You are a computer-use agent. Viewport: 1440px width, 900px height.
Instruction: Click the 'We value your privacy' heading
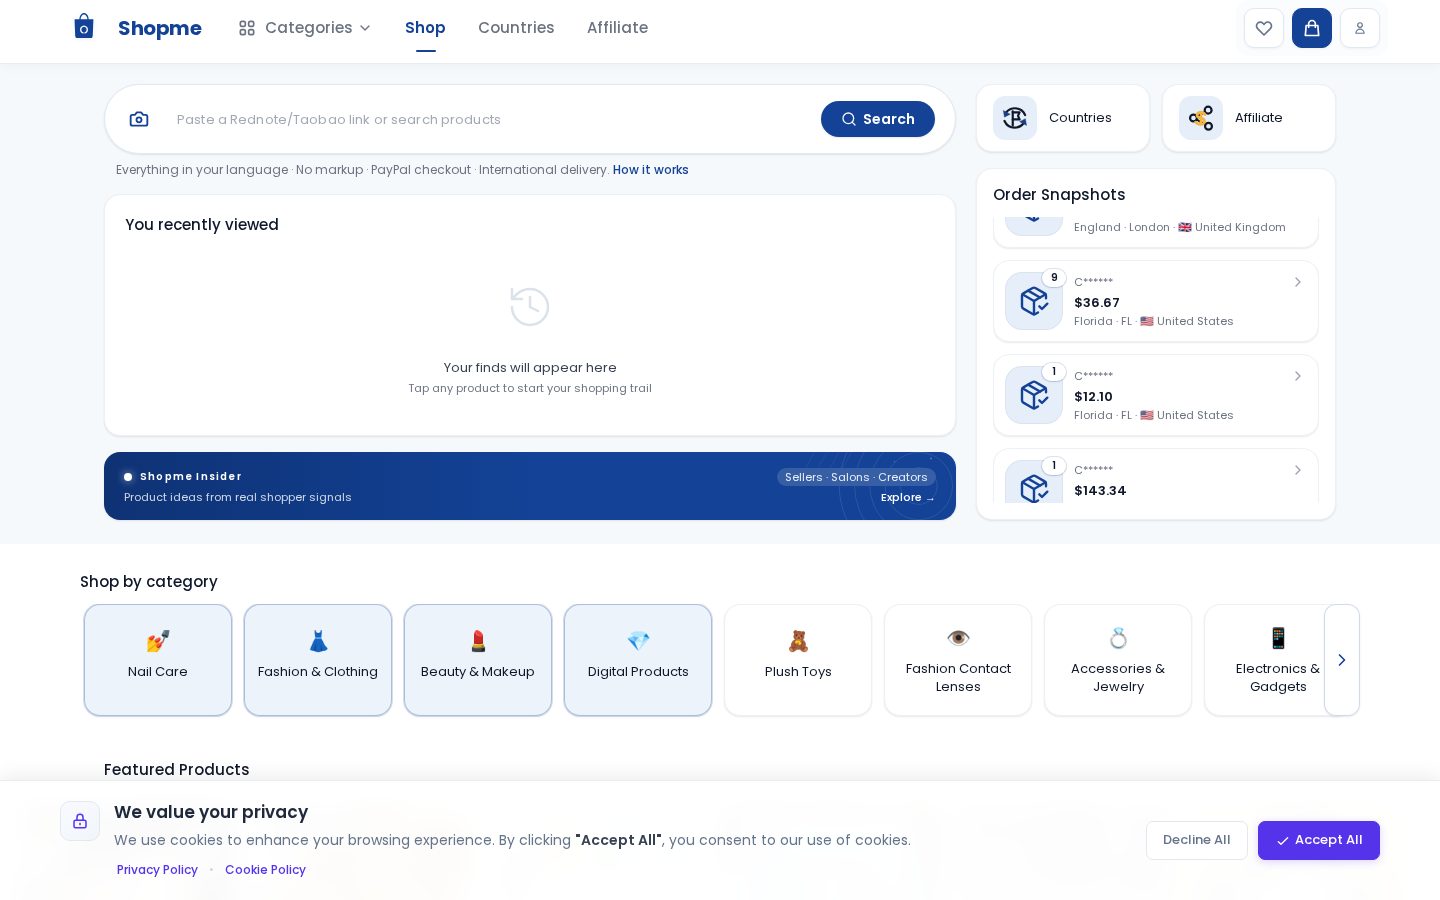point(211,812)
